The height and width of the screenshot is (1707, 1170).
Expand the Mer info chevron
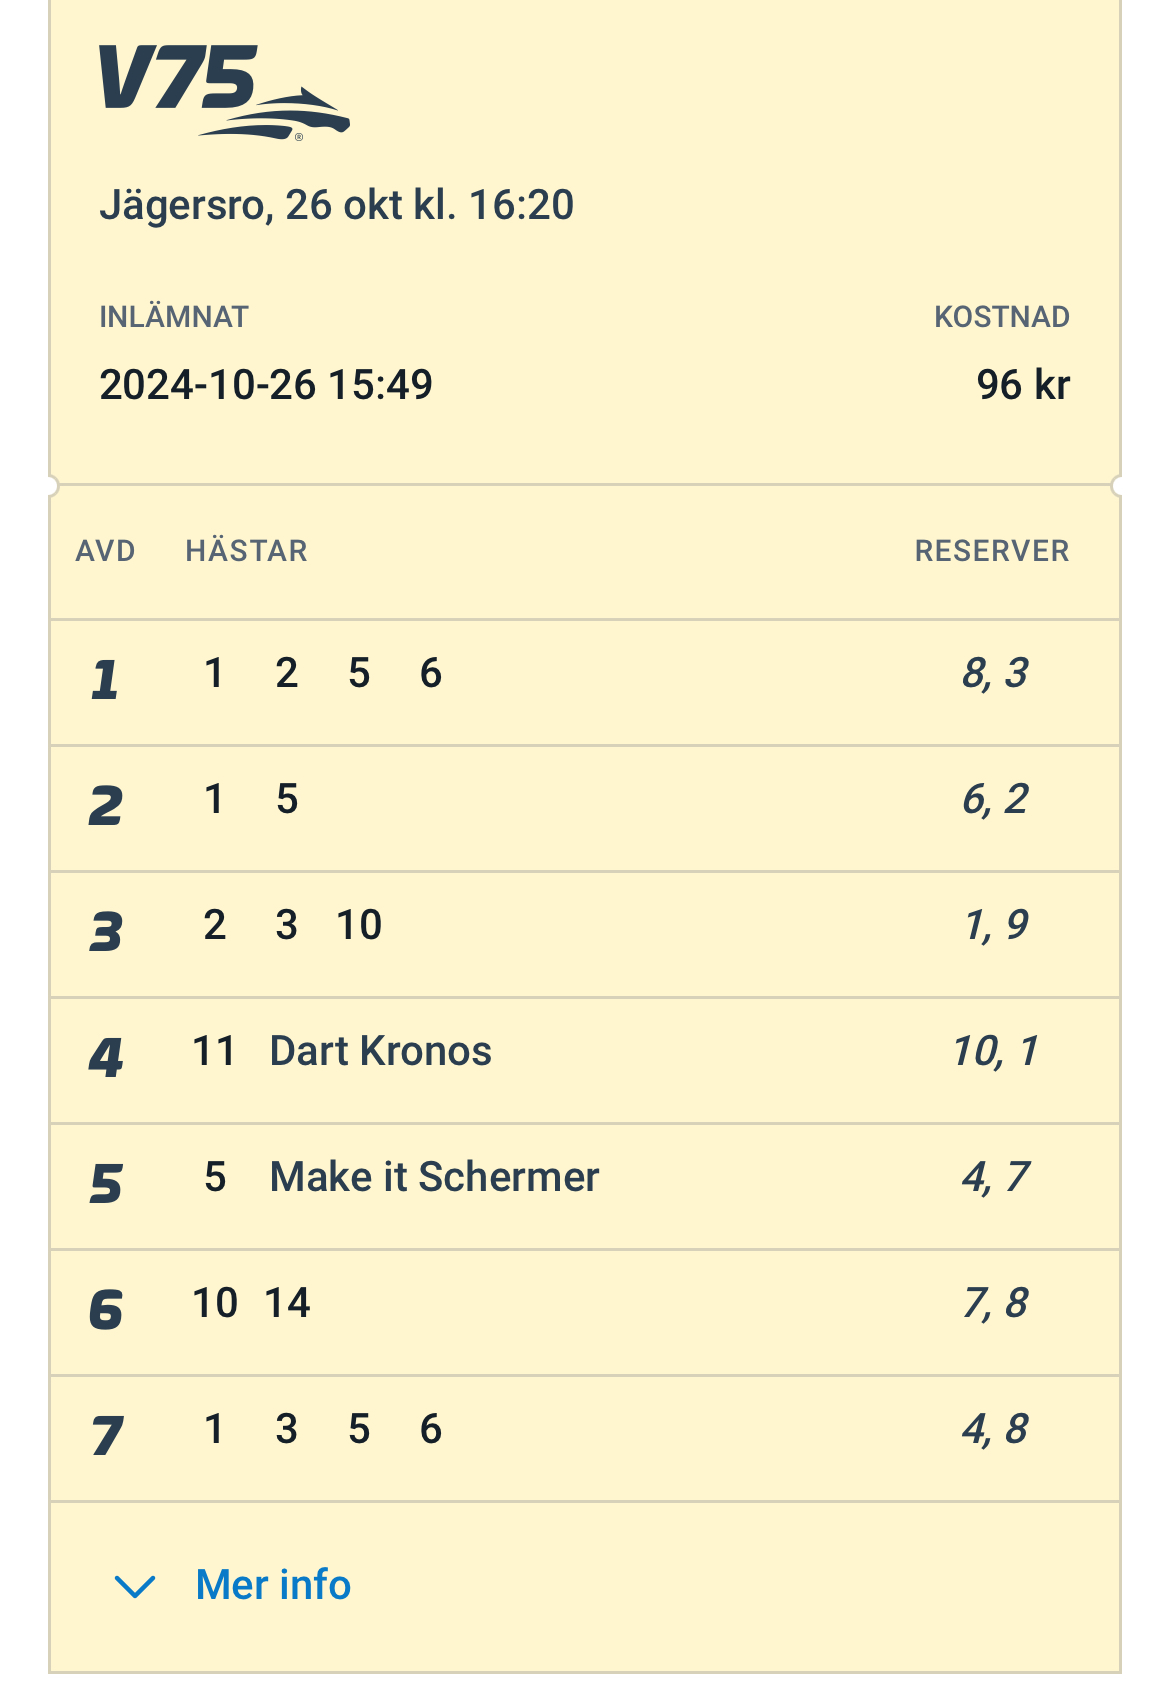[x=135, y=1586]
